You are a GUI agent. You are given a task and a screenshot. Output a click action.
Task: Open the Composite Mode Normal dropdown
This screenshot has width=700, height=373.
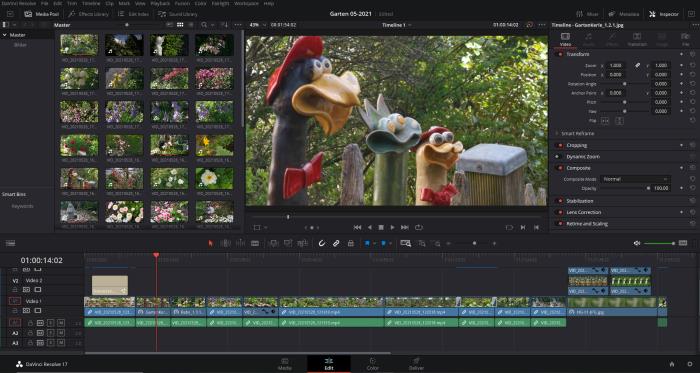pos(636,179)
